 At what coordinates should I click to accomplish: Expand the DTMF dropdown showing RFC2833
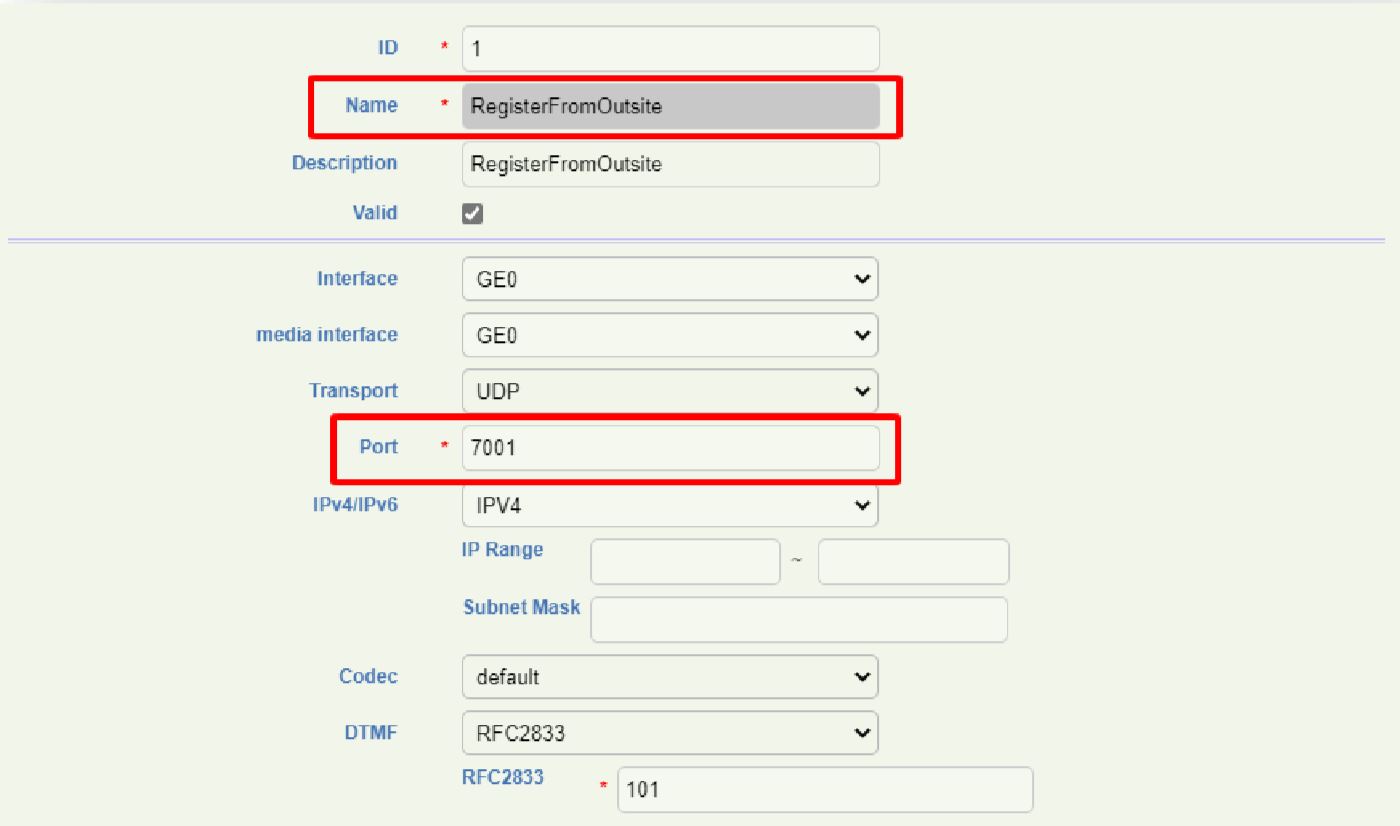(670, 733)
